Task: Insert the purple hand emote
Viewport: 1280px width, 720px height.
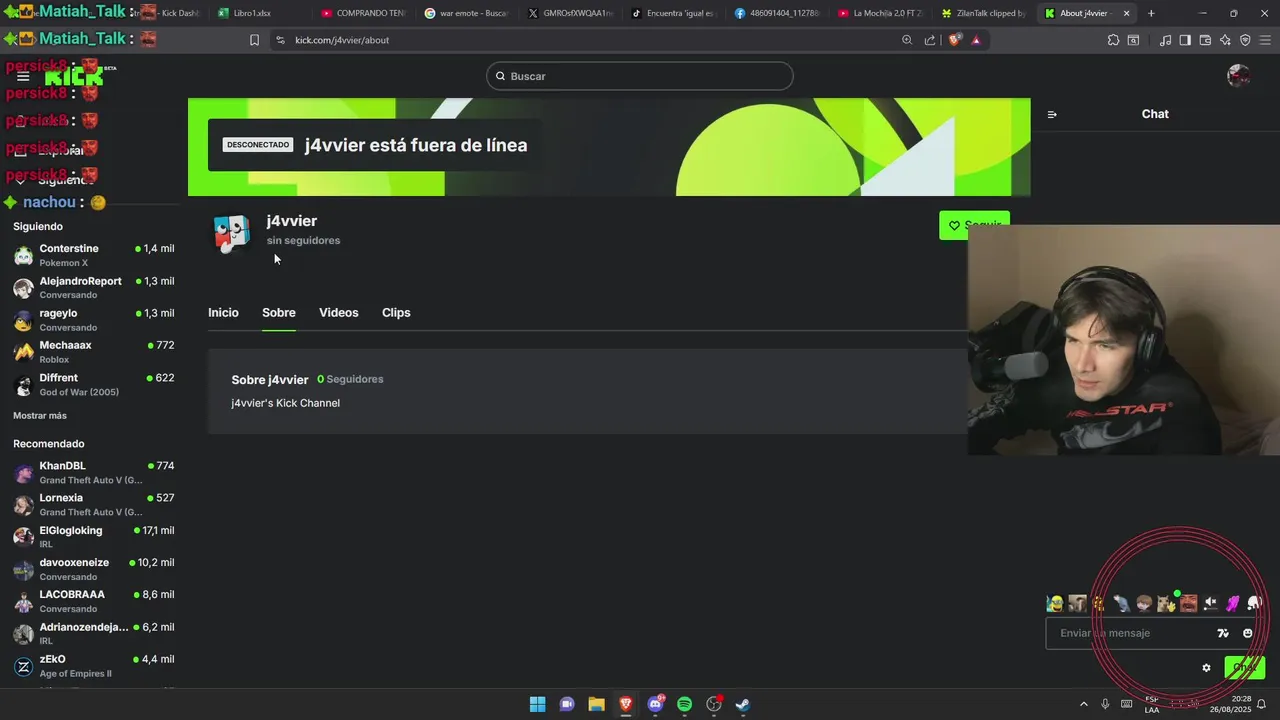Action: (x=1233, y=603)
